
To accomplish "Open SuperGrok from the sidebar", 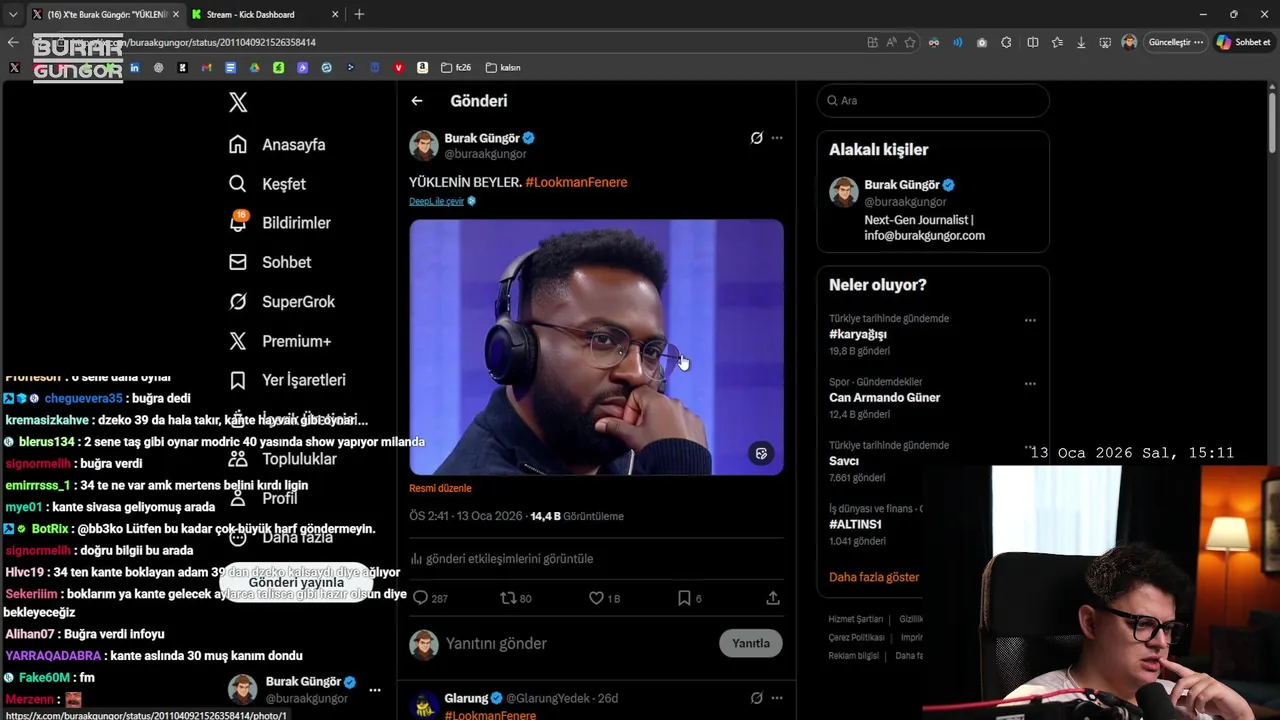I will click(x=281, y=301).
